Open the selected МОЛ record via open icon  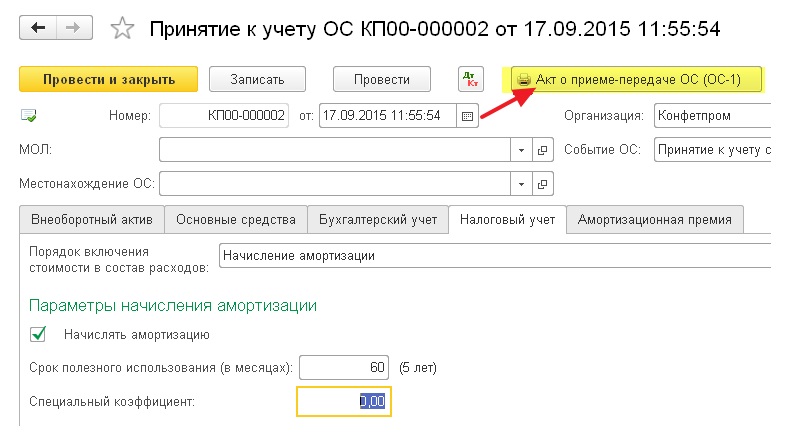pyautogui.click(x=542, y=150)
